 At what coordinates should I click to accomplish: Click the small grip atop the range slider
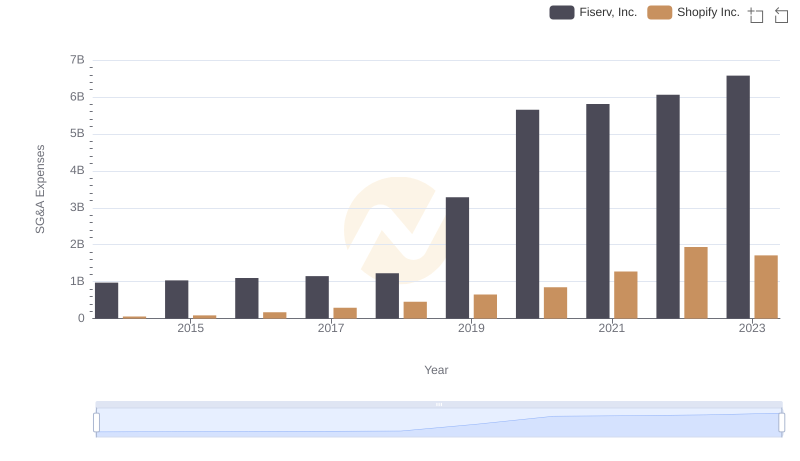[439, 404]
